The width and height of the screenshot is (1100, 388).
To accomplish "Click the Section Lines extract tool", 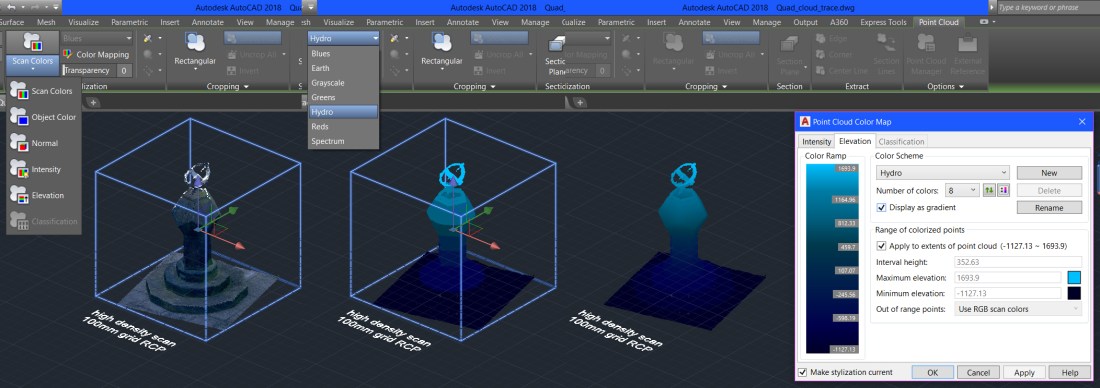I will pos(886,53).
